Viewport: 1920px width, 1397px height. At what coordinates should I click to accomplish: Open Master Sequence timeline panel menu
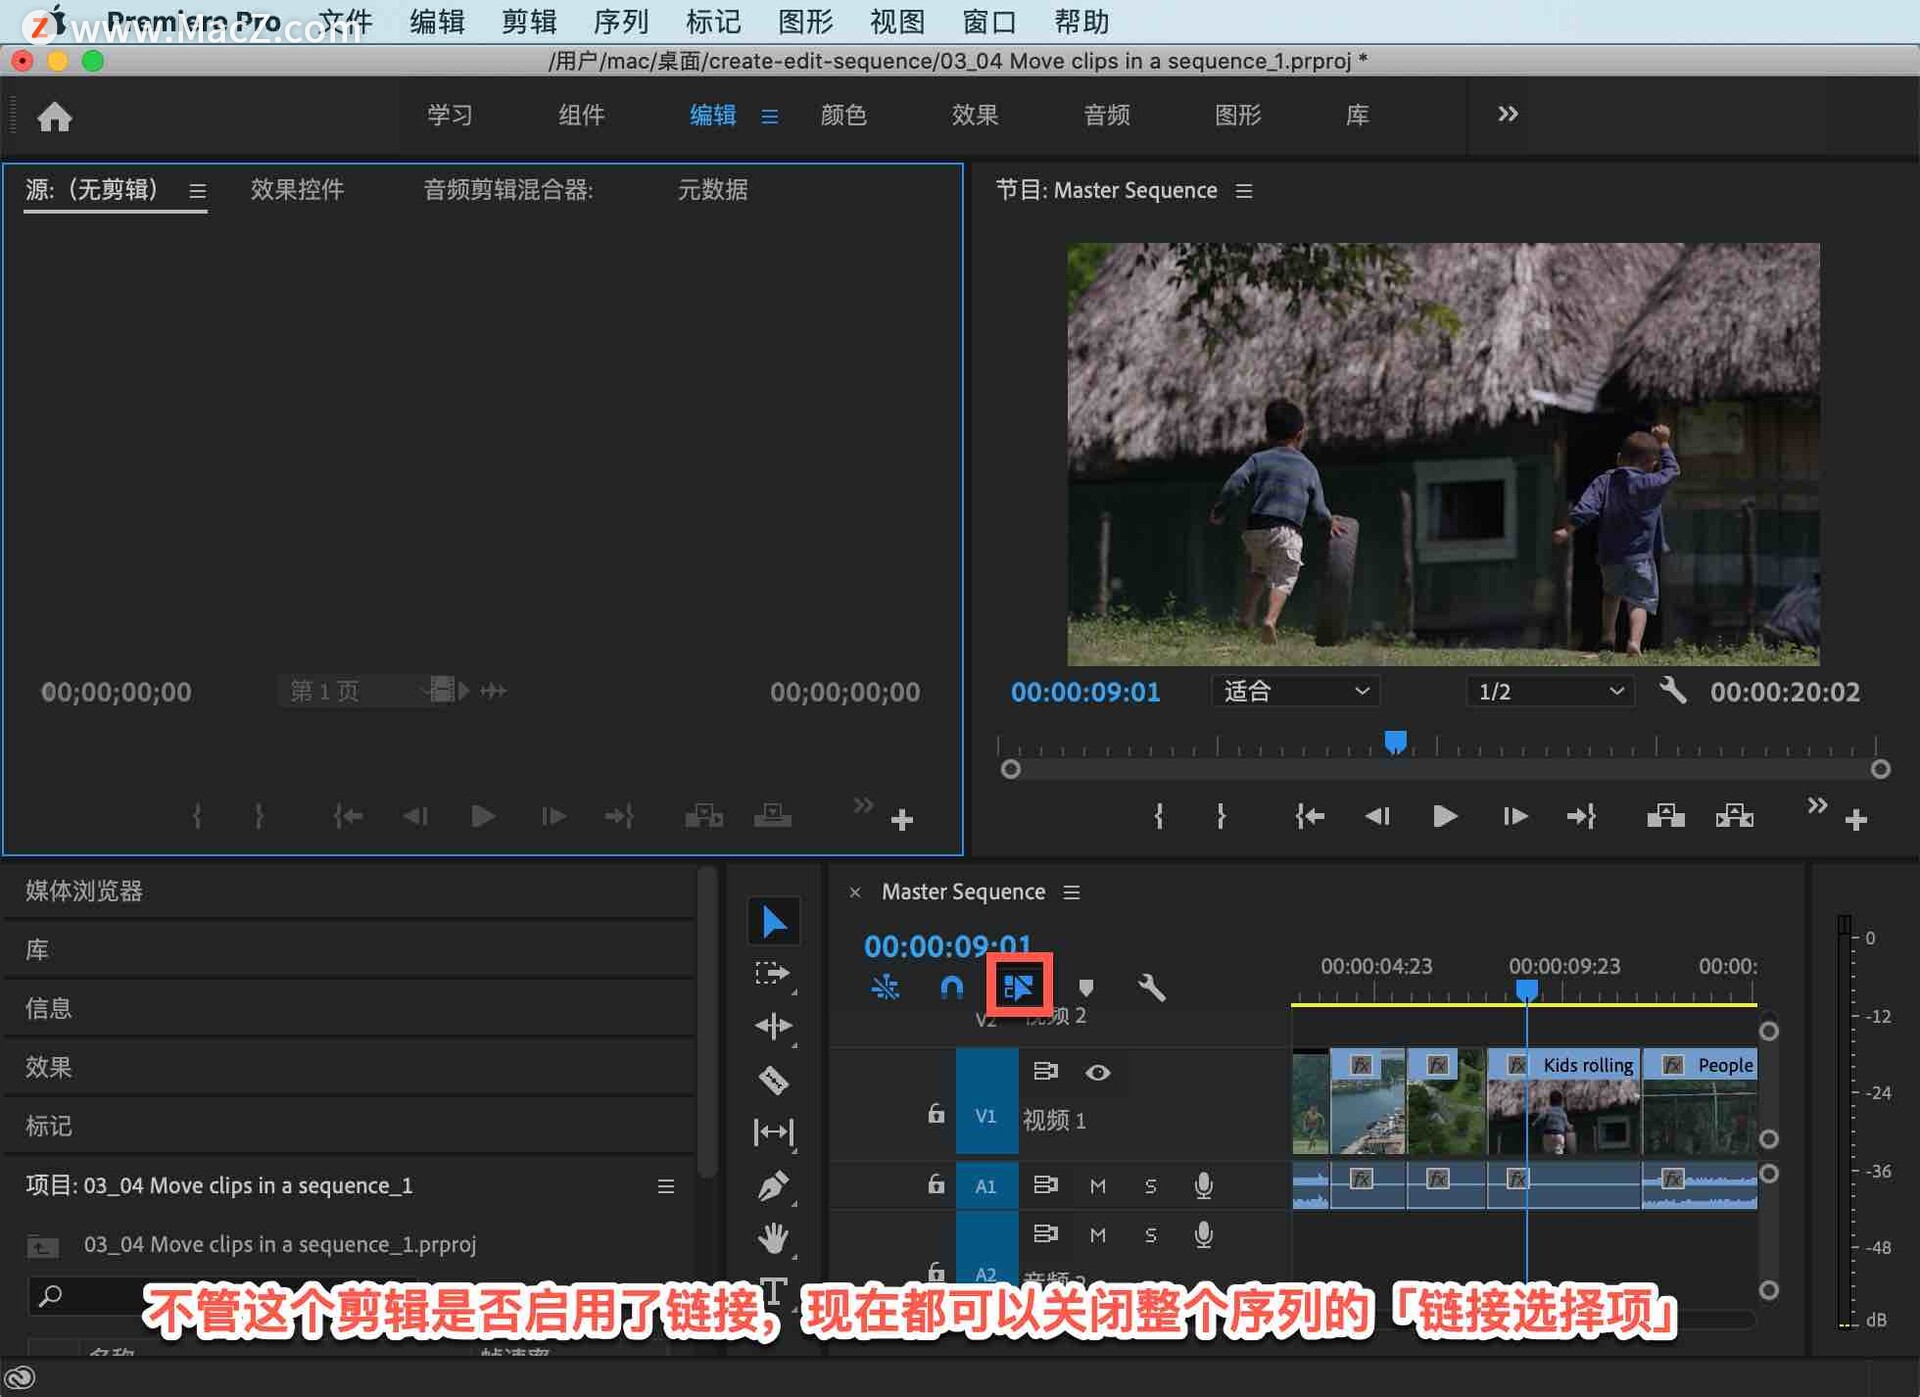1071,892
